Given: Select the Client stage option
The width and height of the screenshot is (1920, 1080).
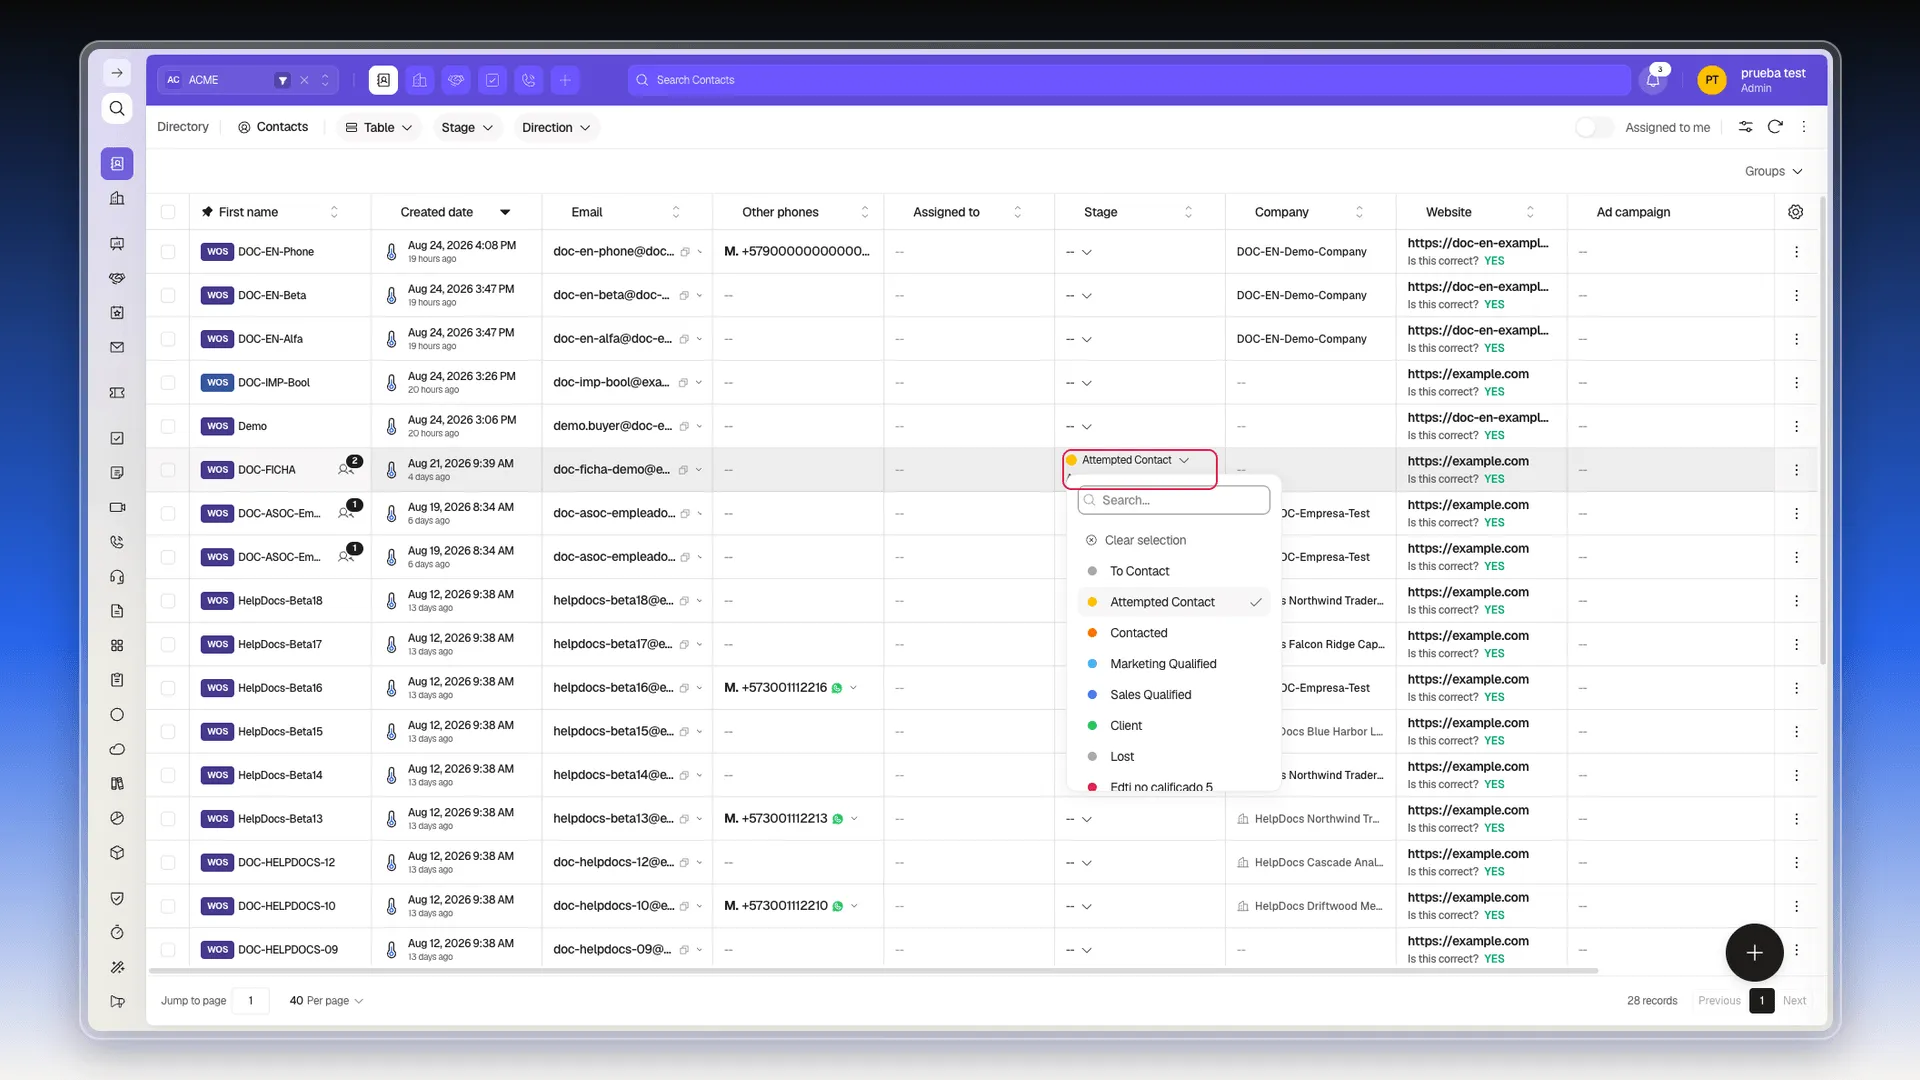Looking at the screenshot, I should [1173, 726].
